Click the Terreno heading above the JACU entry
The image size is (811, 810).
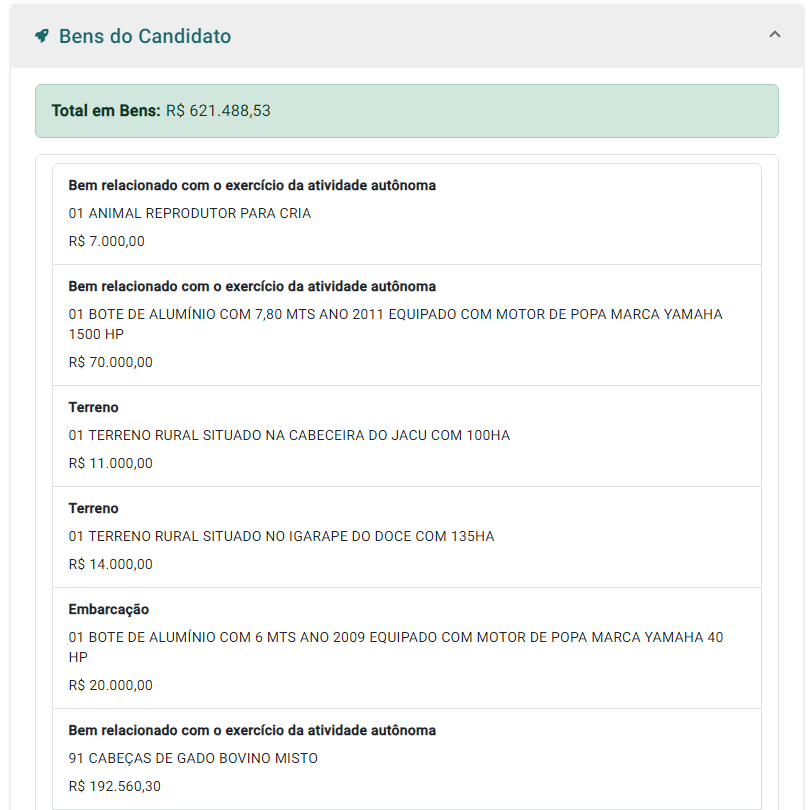click(x=93, y=407)
